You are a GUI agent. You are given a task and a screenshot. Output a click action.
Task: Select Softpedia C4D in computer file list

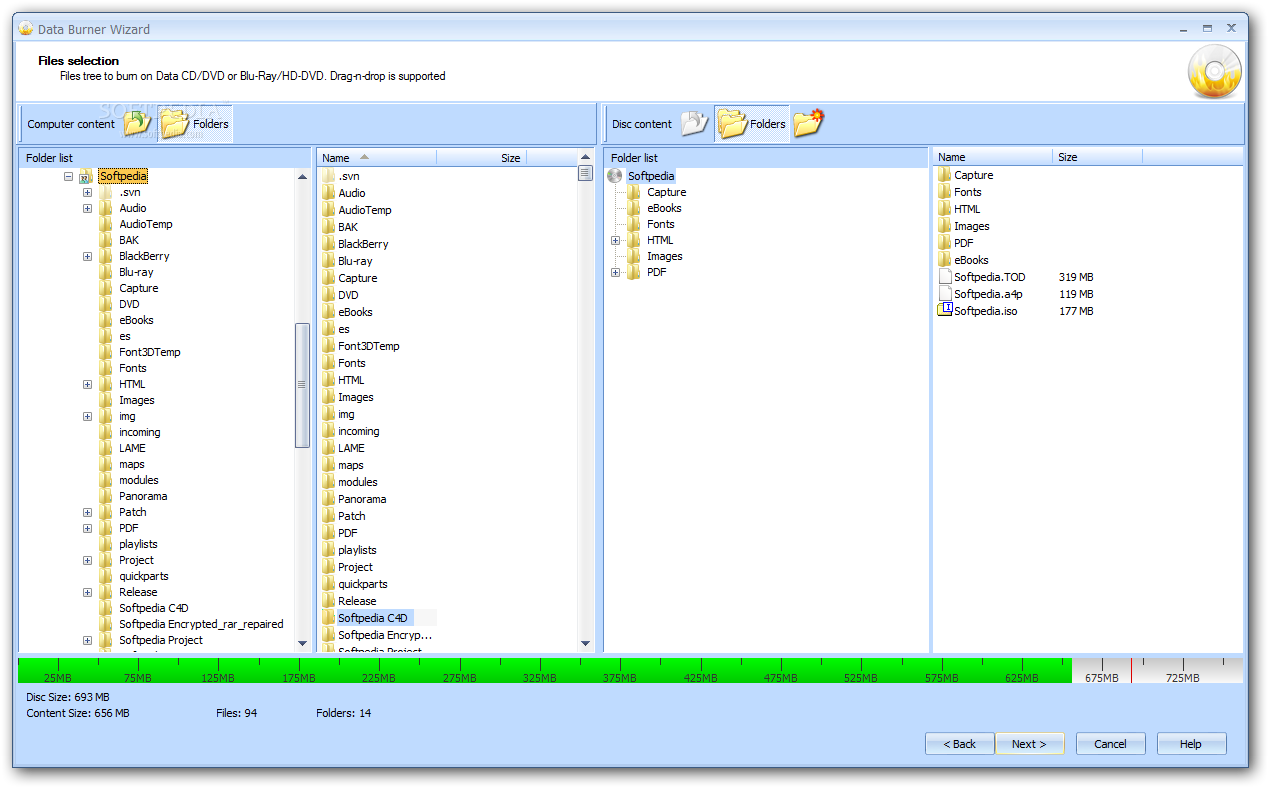(373, 618)
